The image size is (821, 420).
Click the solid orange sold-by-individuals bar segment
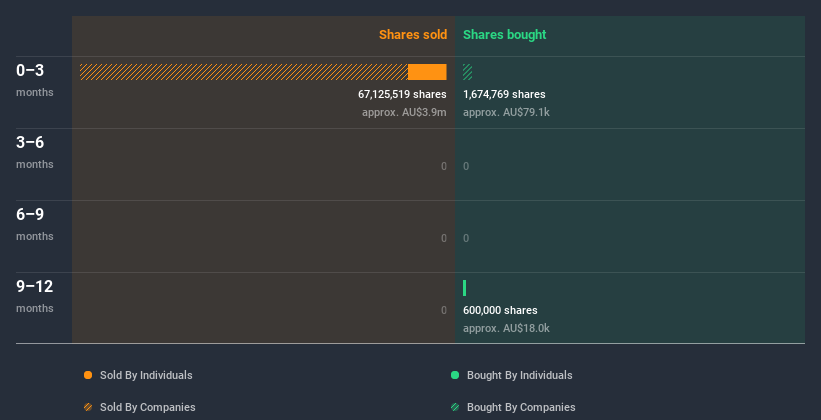click(427, 72)
